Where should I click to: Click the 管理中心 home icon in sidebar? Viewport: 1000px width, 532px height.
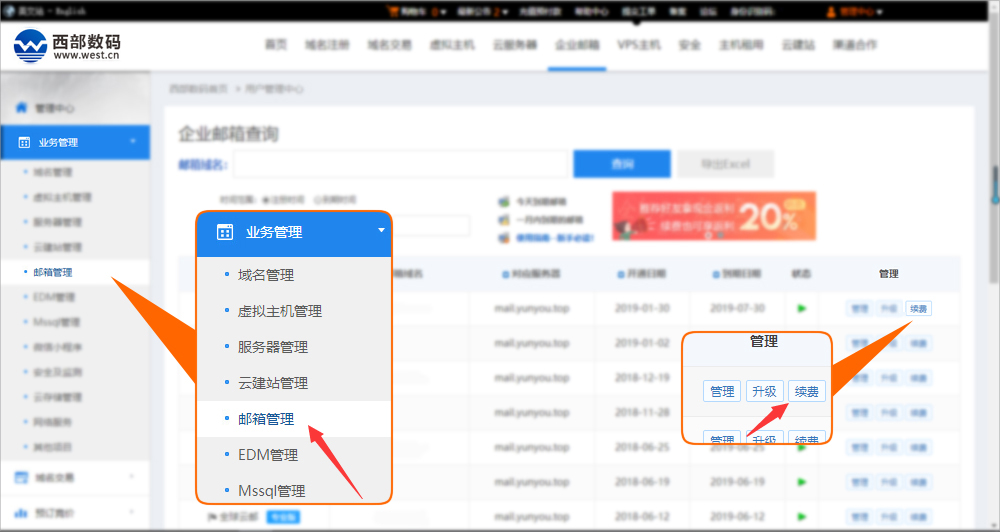pyautogui.click(x=21, y=108)
